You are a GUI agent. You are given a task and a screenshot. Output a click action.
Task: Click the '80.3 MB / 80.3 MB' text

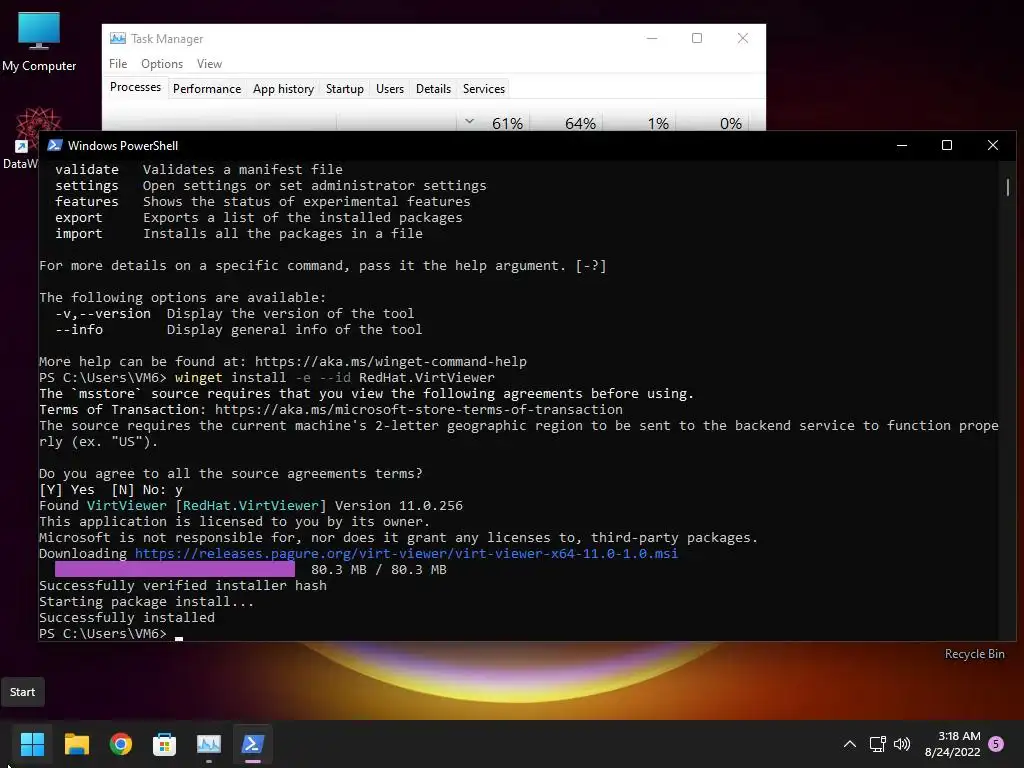coord(379,569)
